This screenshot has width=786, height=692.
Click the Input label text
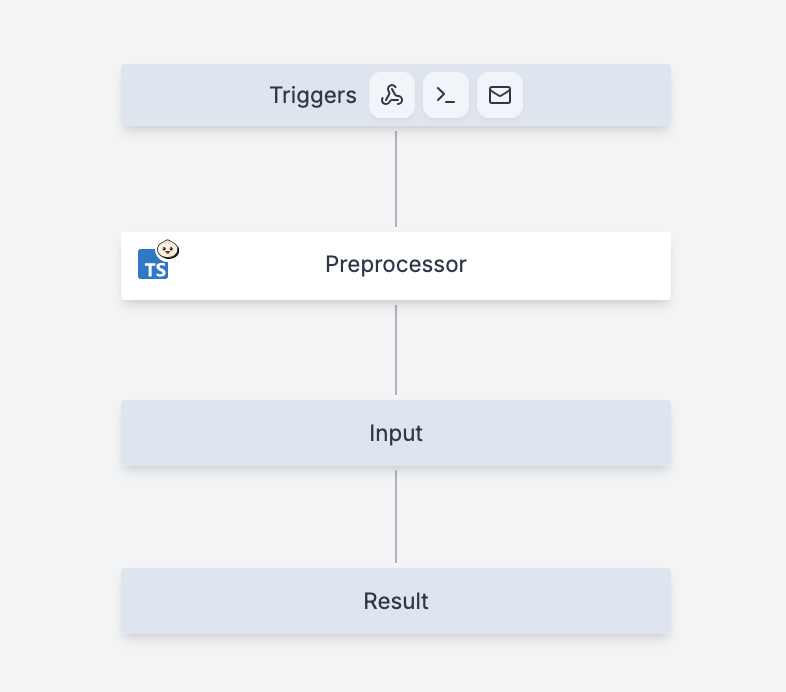click(x=396, y=433)
